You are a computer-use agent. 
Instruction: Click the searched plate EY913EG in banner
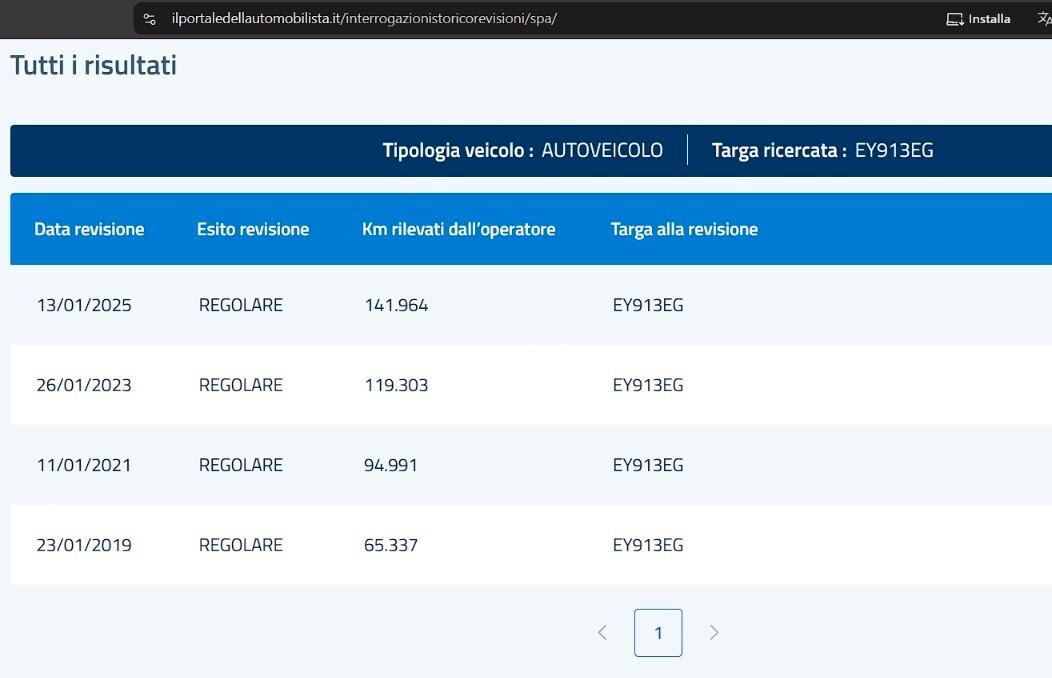pyautogui.click(x=894, y=150)
